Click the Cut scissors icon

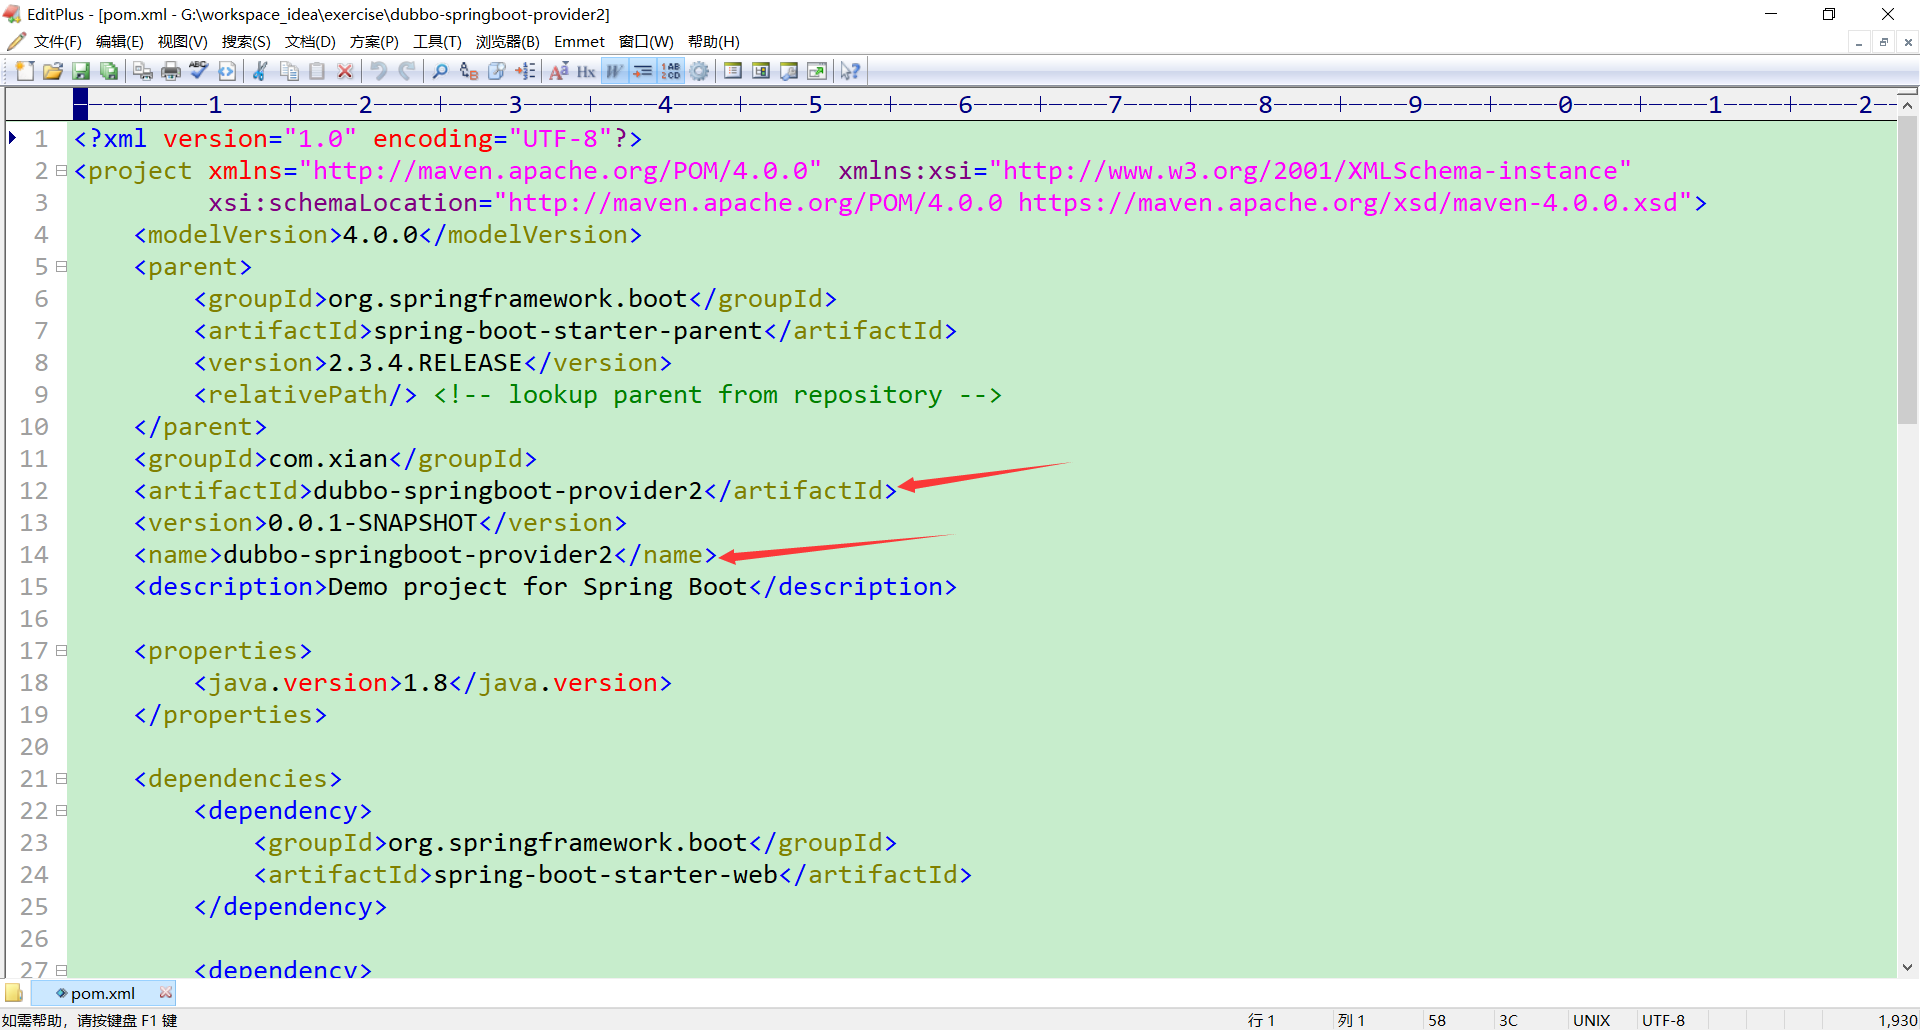tap(260, 71)
